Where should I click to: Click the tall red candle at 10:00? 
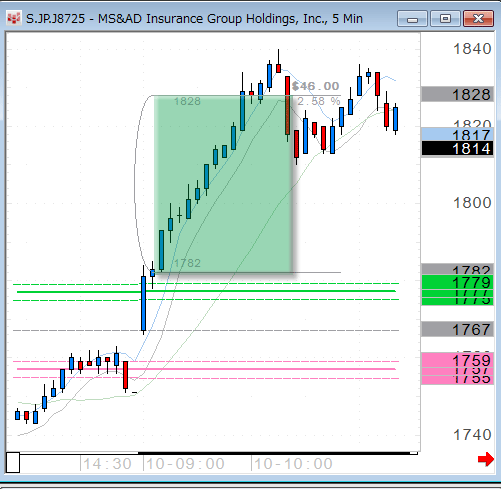tap(287, 105)
